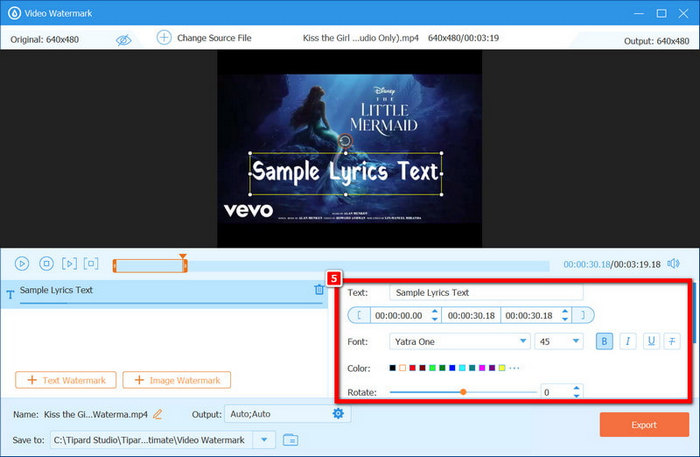Stop the video playback

[x=46, y=264]
